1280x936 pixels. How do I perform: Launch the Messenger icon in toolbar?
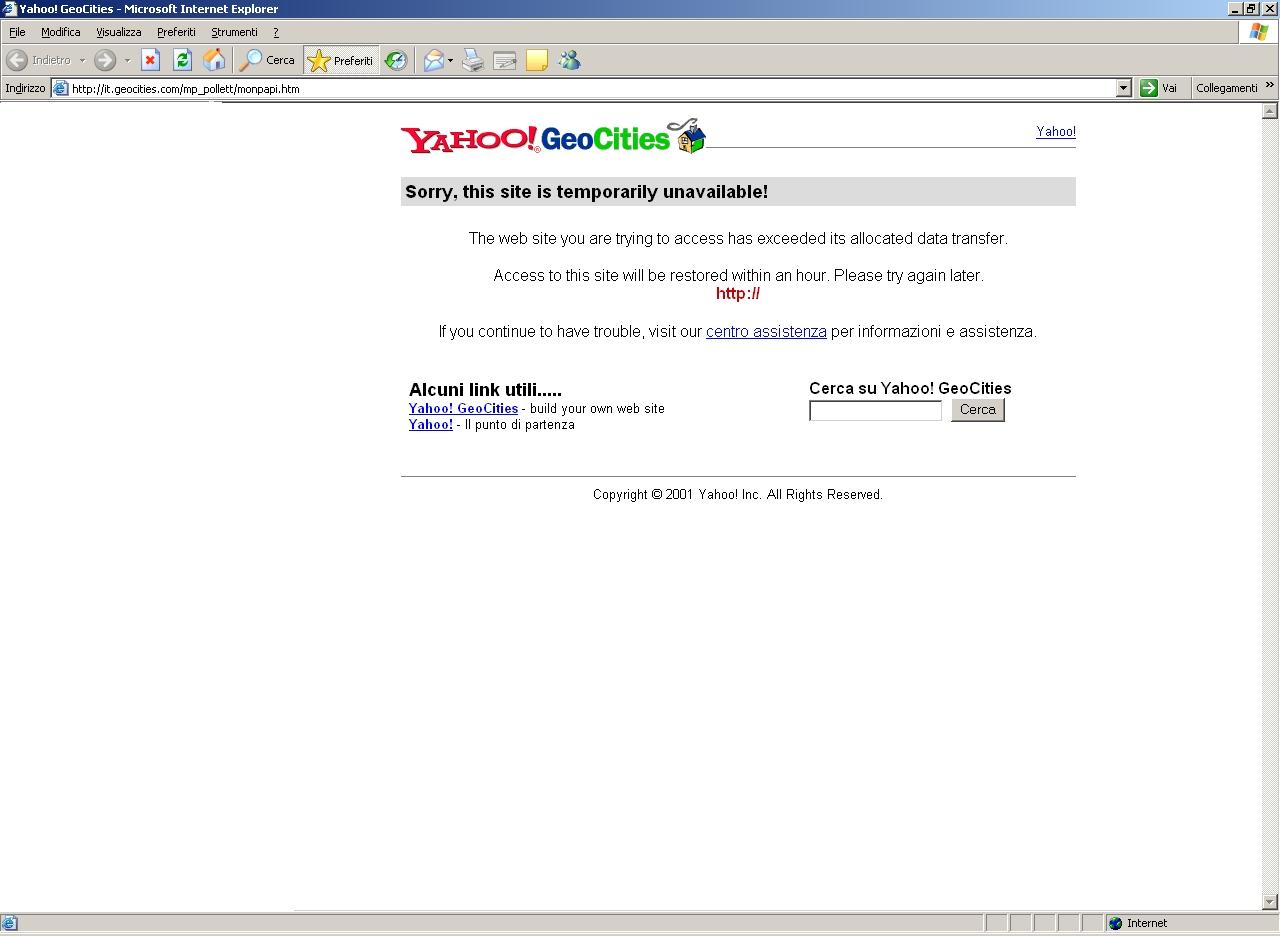[x=569, y=60]
